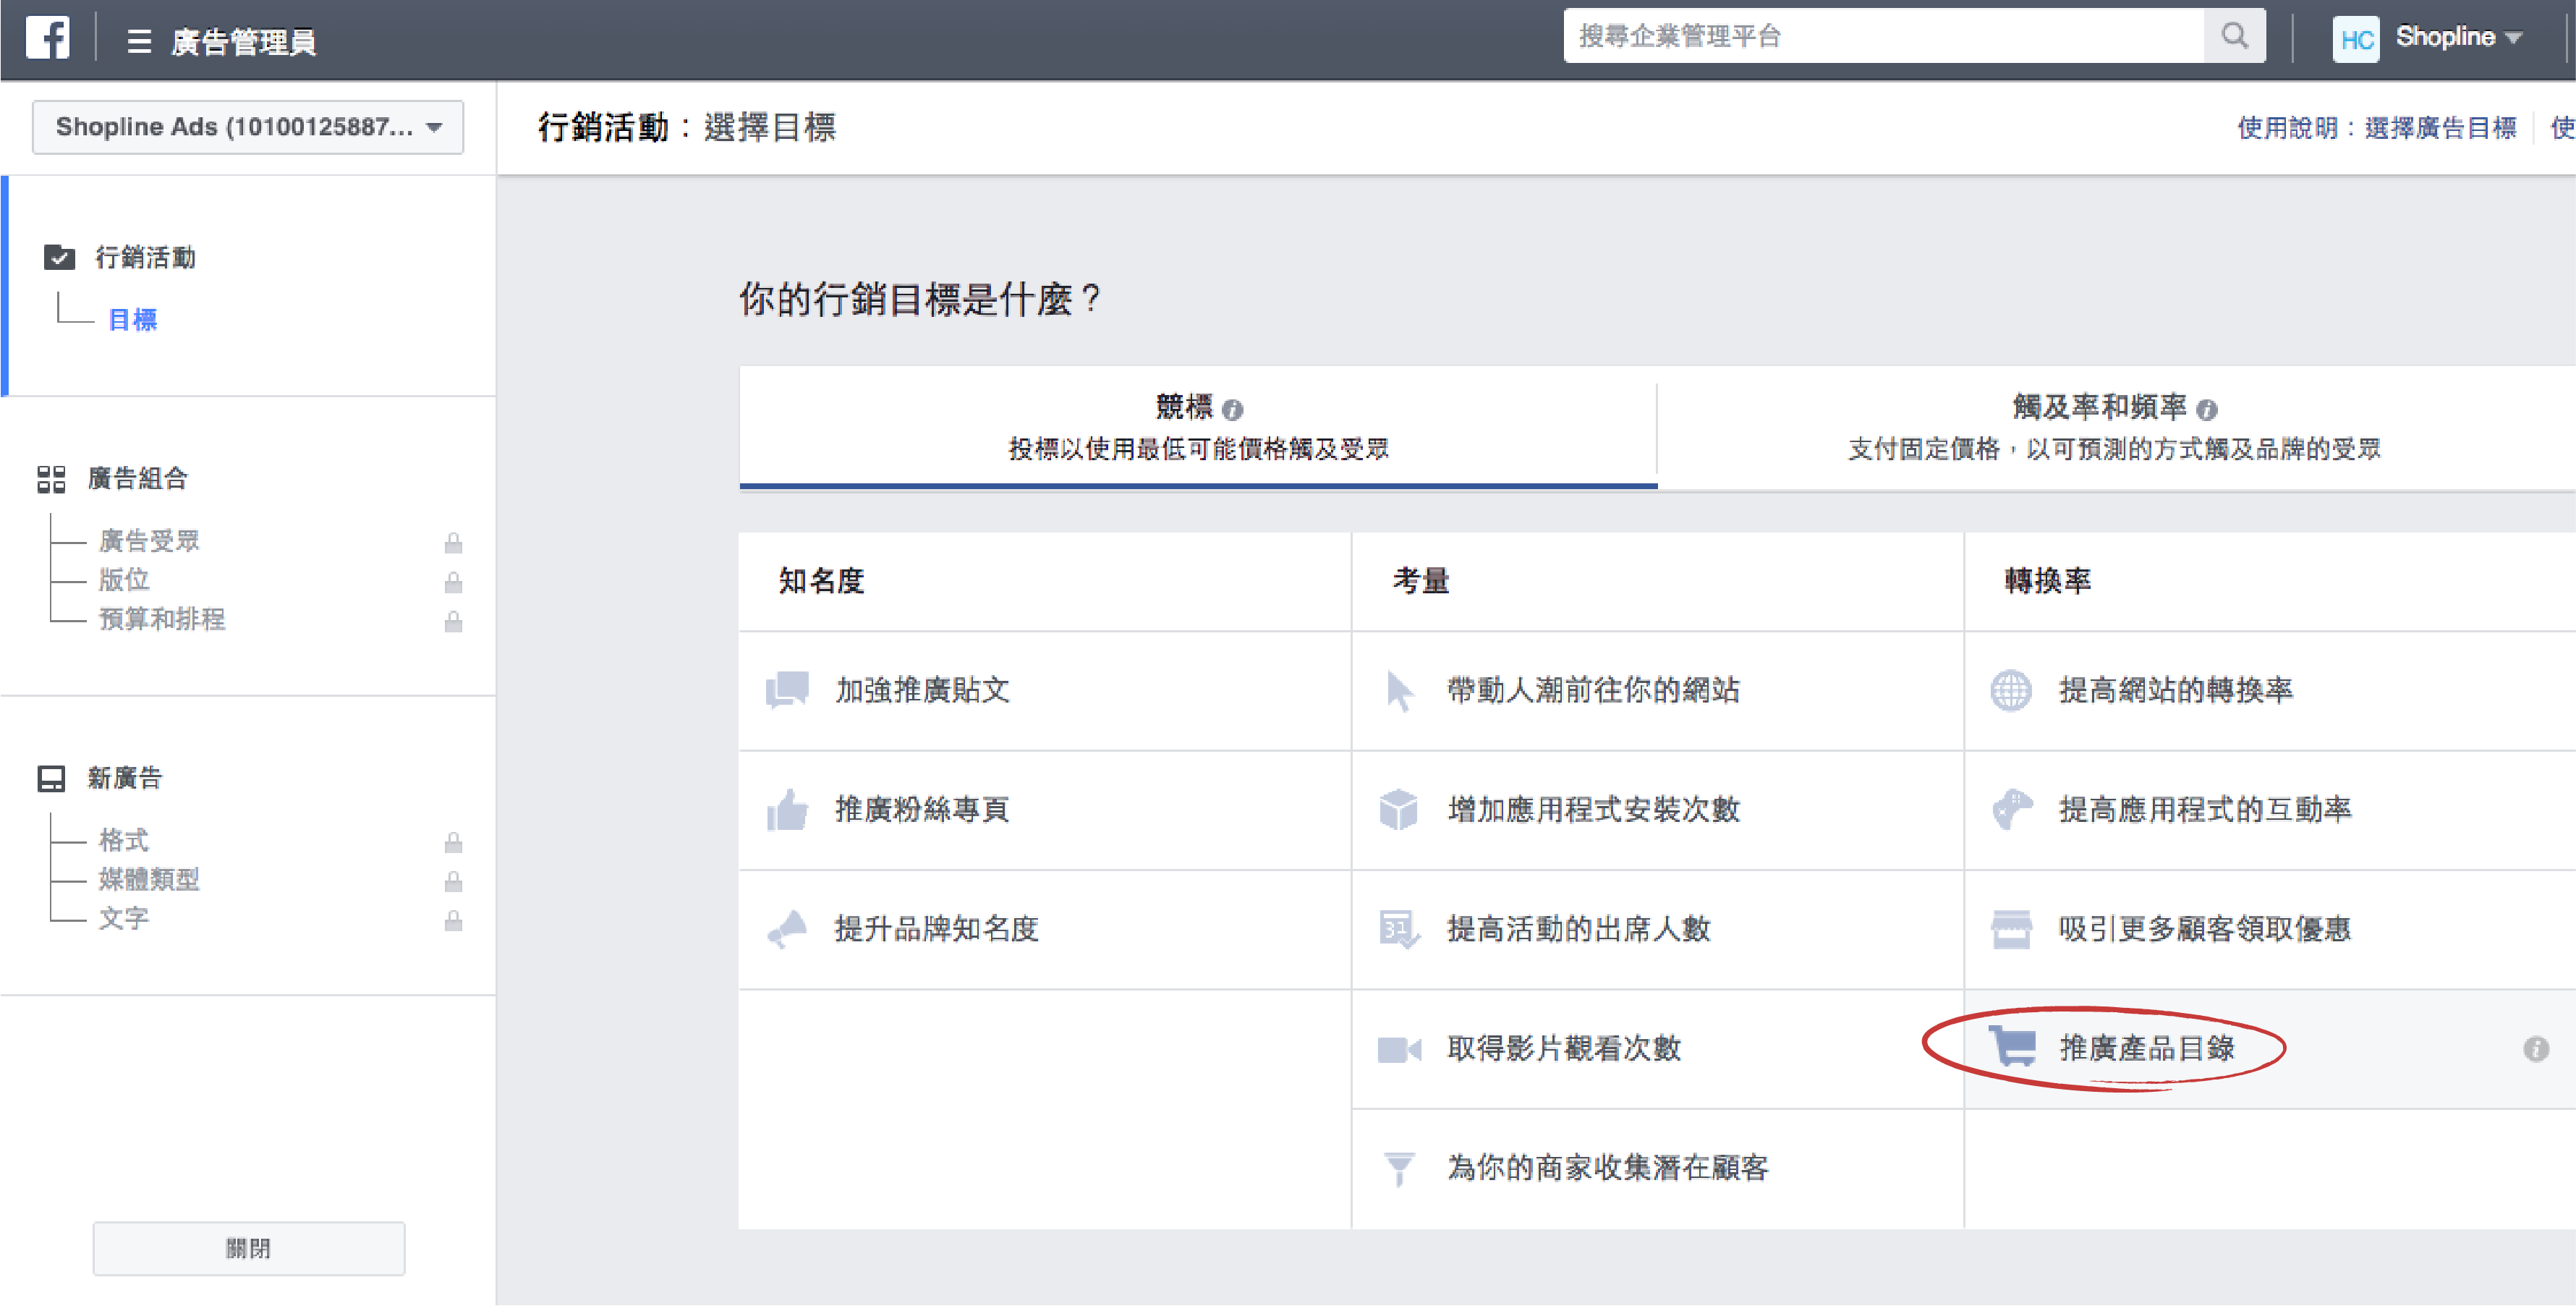Toggle the 行銷活動 checkbox in the sidebar

coord(59,257)
